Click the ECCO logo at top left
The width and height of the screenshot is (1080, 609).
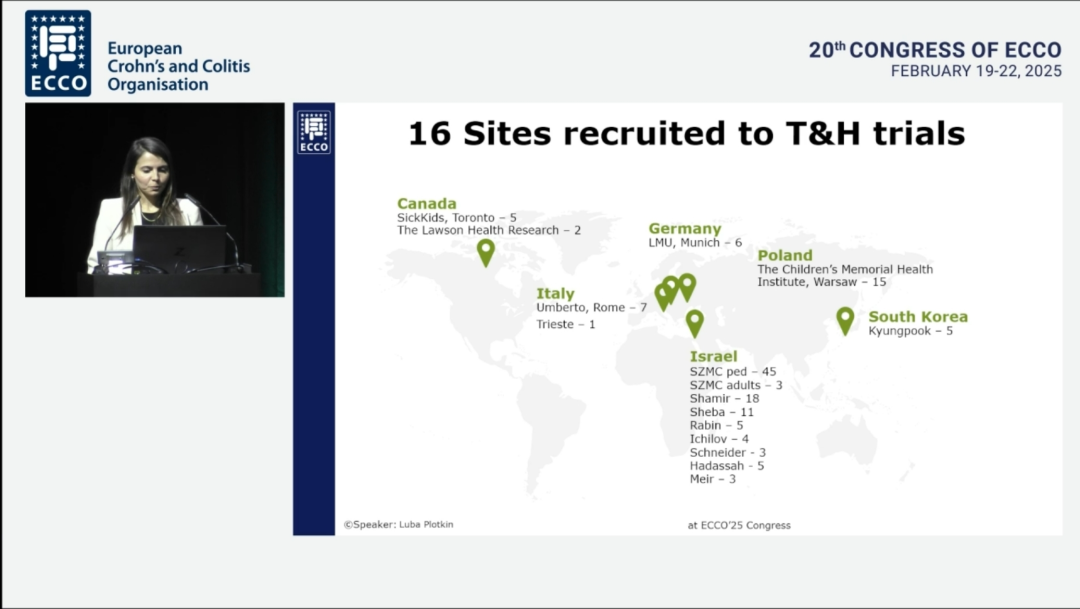click(58, 53)
